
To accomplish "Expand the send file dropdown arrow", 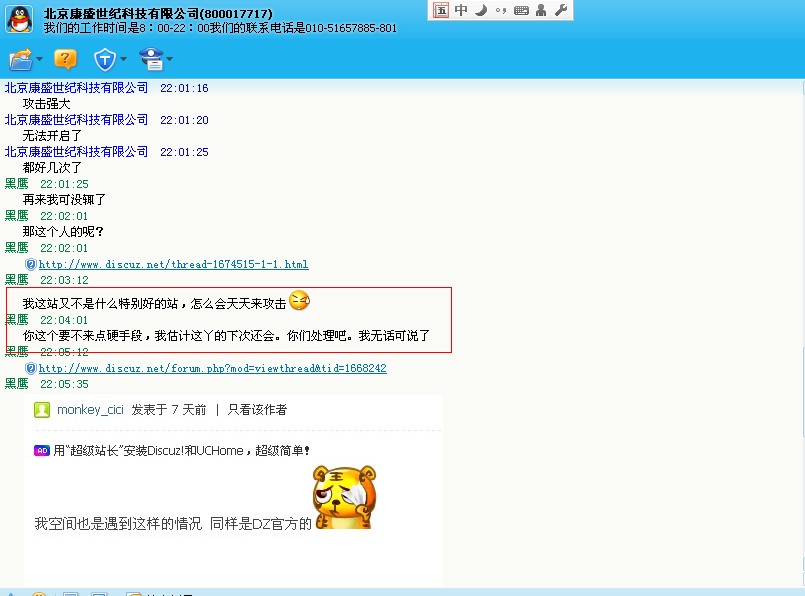I will pyautogui.click(x=40, y=59).
